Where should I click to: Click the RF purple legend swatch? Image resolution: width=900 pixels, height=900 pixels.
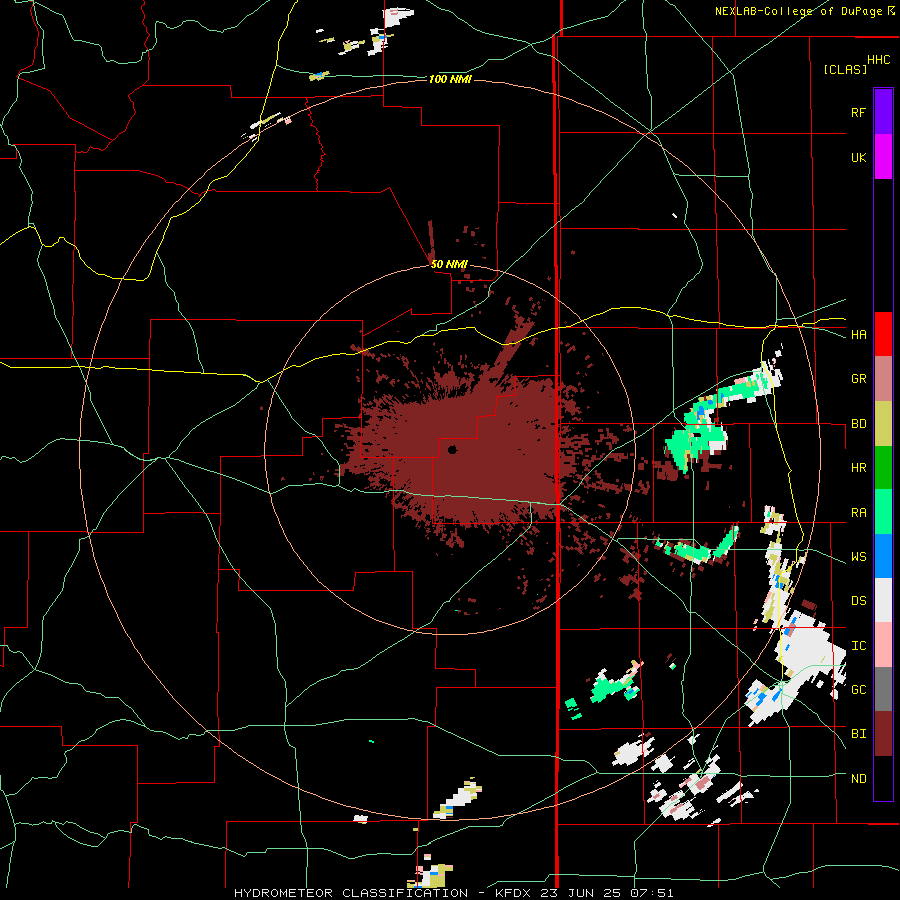click(883, 112)
